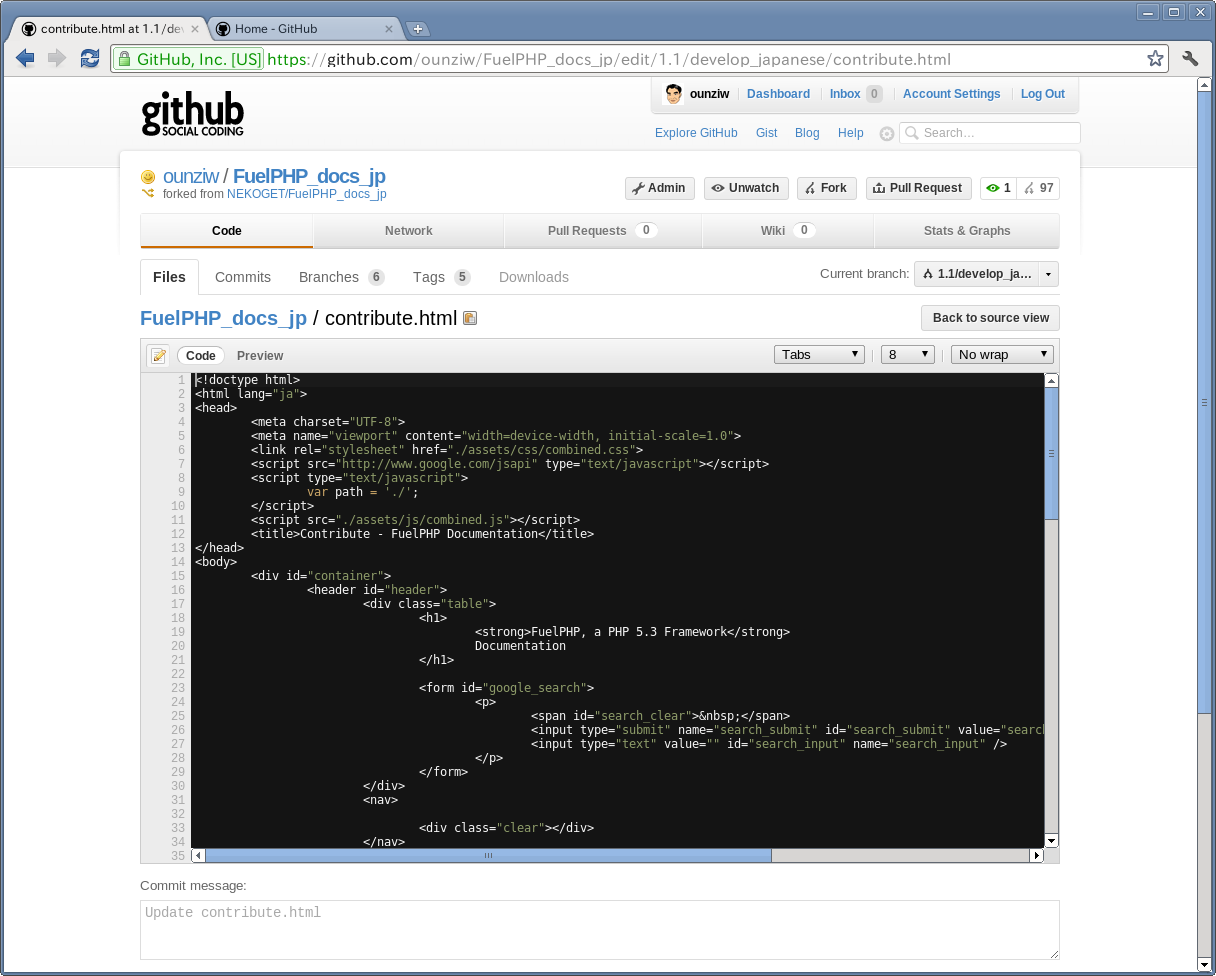Click in the GitHub search box
Viewport: 1216px width, 976px height.
(990, 133)
